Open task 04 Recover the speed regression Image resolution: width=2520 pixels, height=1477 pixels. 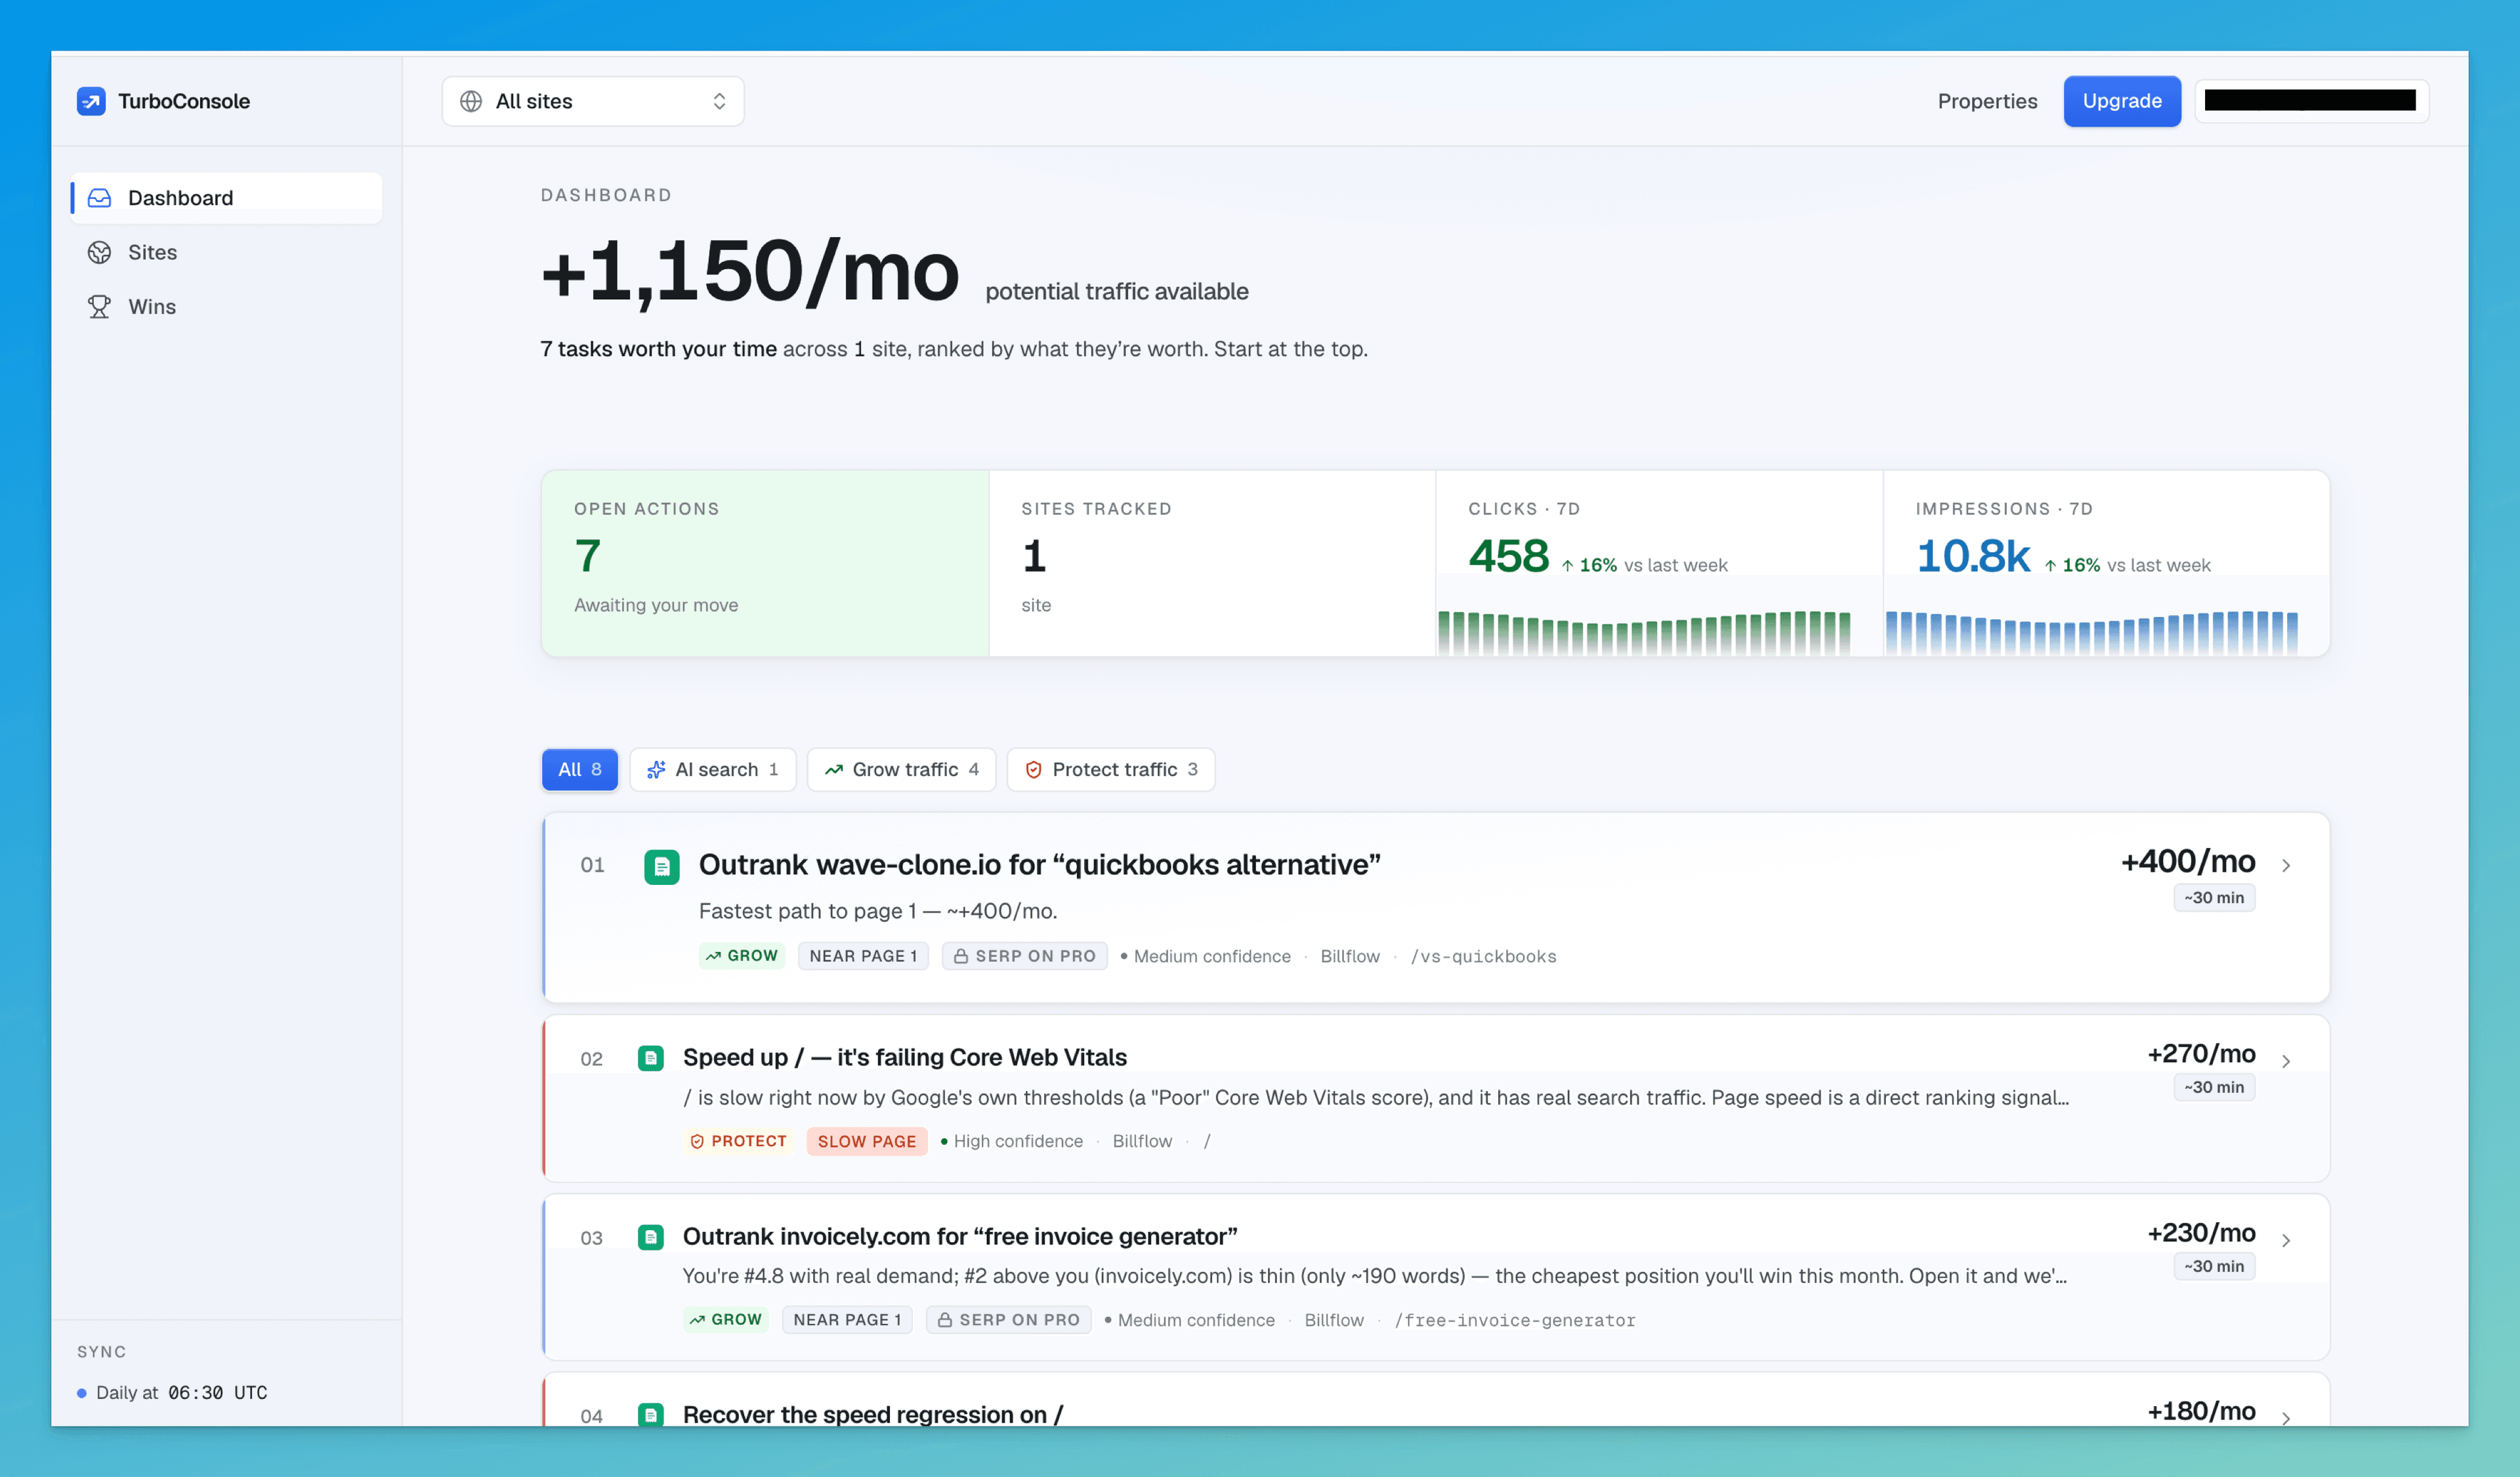pos(1436,1400)
